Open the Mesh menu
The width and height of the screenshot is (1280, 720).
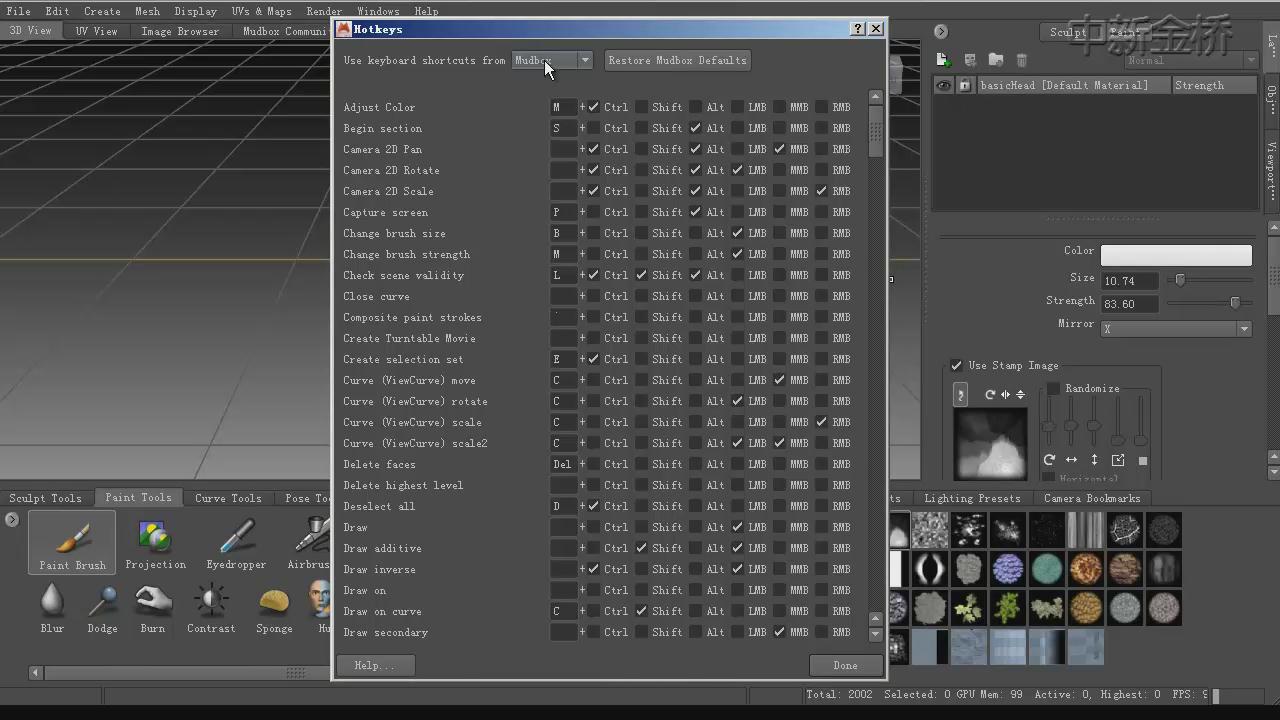pos(147,11)
